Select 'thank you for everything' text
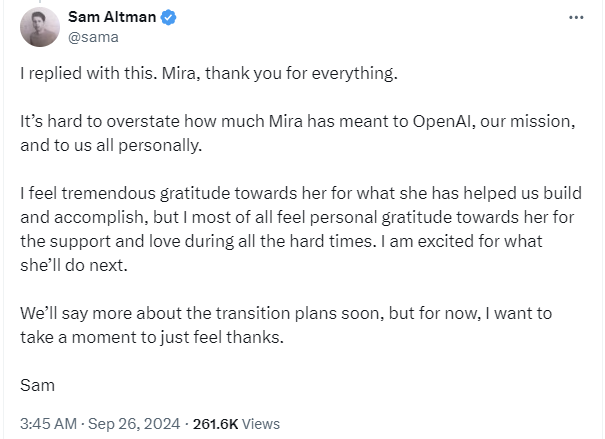605x439 pixels. 300,73
